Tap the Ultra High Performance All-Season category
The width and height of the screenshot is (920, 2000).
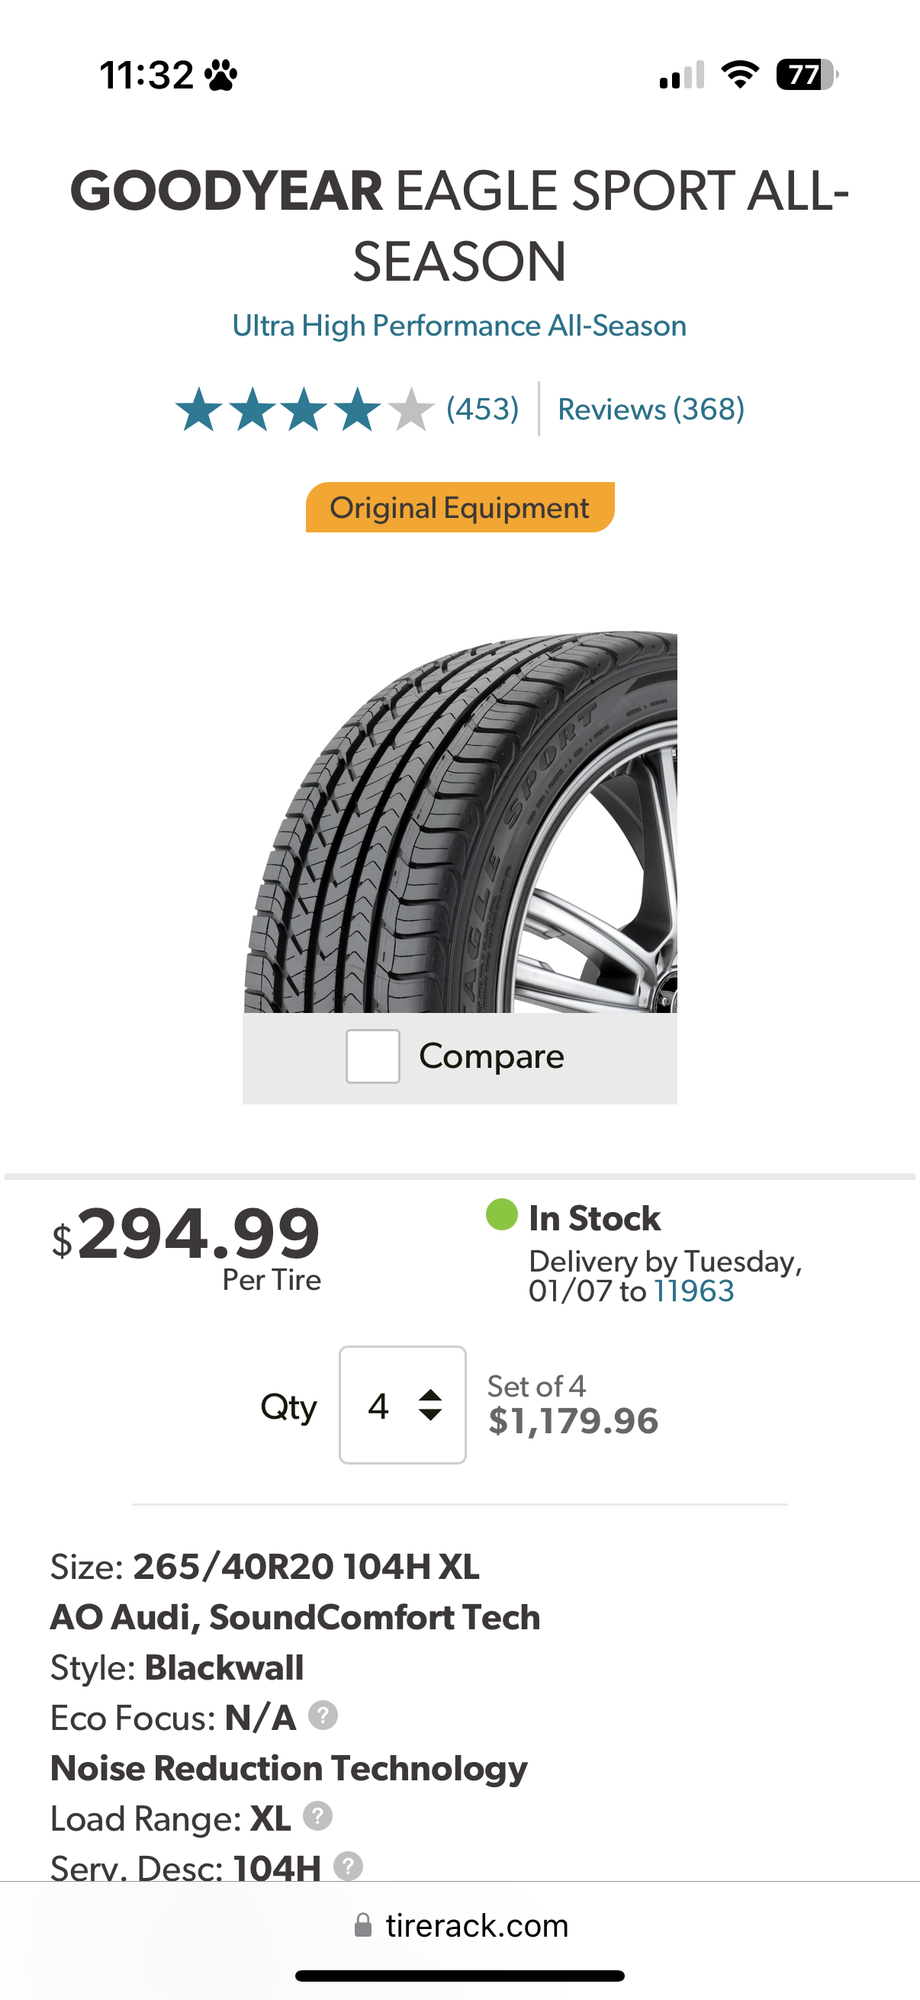coord(459,325)
